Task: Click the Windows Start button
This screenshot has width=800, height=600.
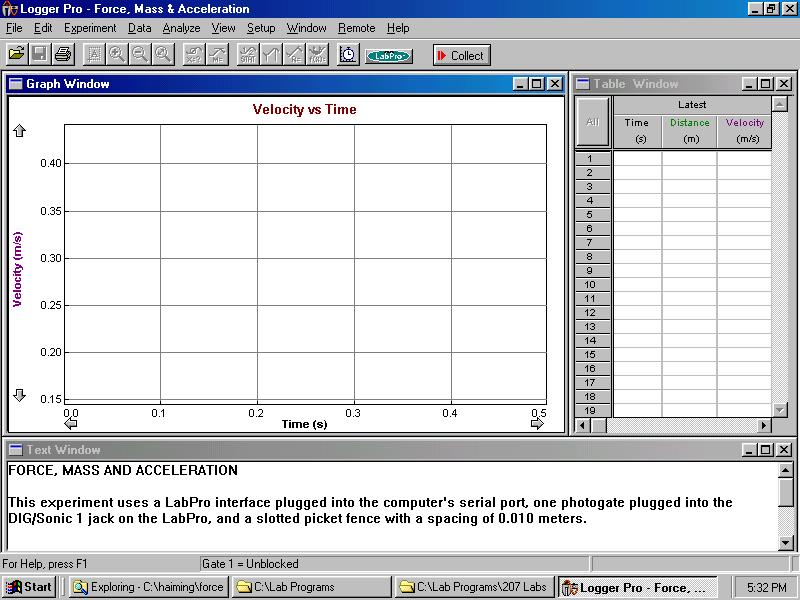Action: (29, 587)
